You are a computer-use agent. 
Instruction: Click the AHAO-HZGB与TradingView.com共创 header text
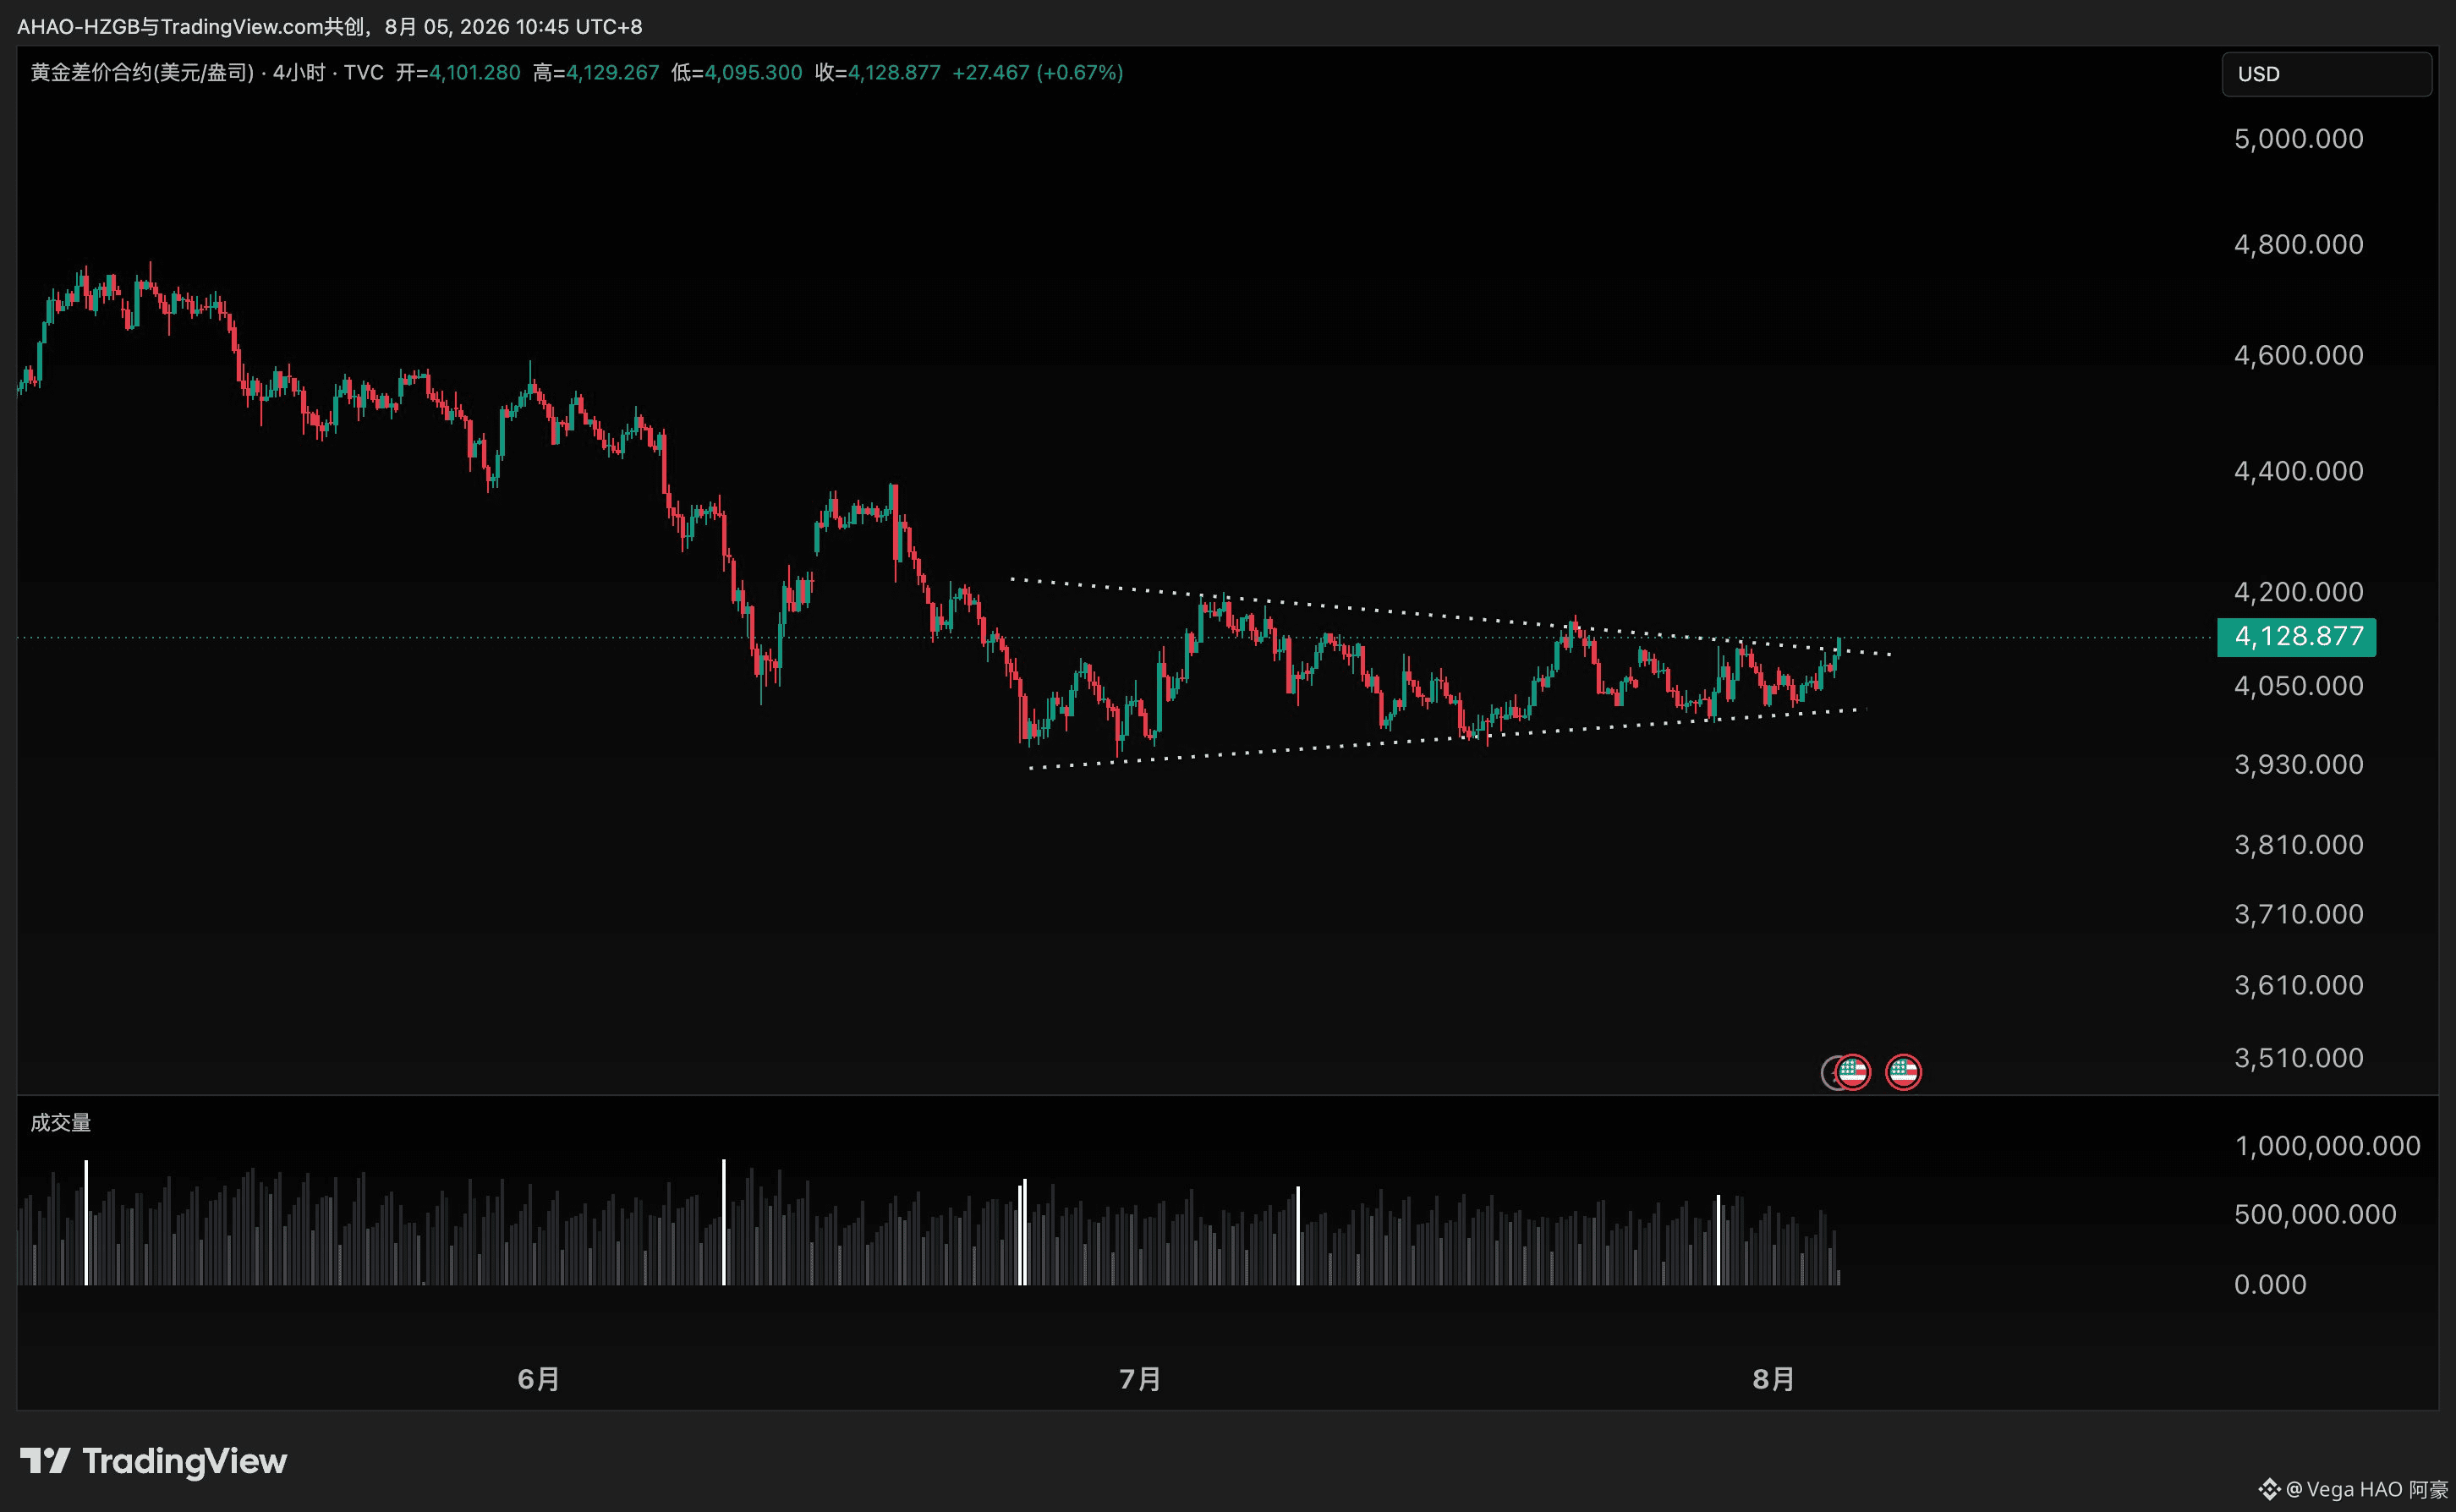click(190, 27)
